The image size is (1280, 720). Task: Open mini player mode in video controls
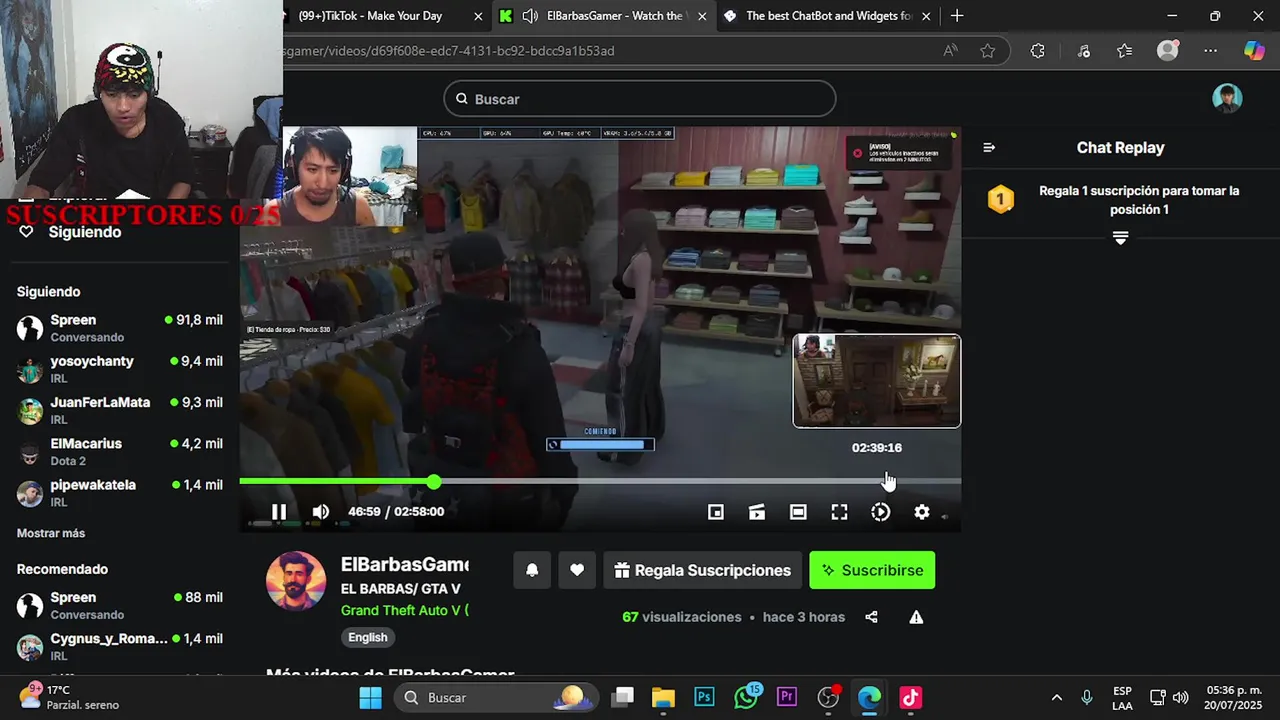pyautogui.click(x=716, y=512)
